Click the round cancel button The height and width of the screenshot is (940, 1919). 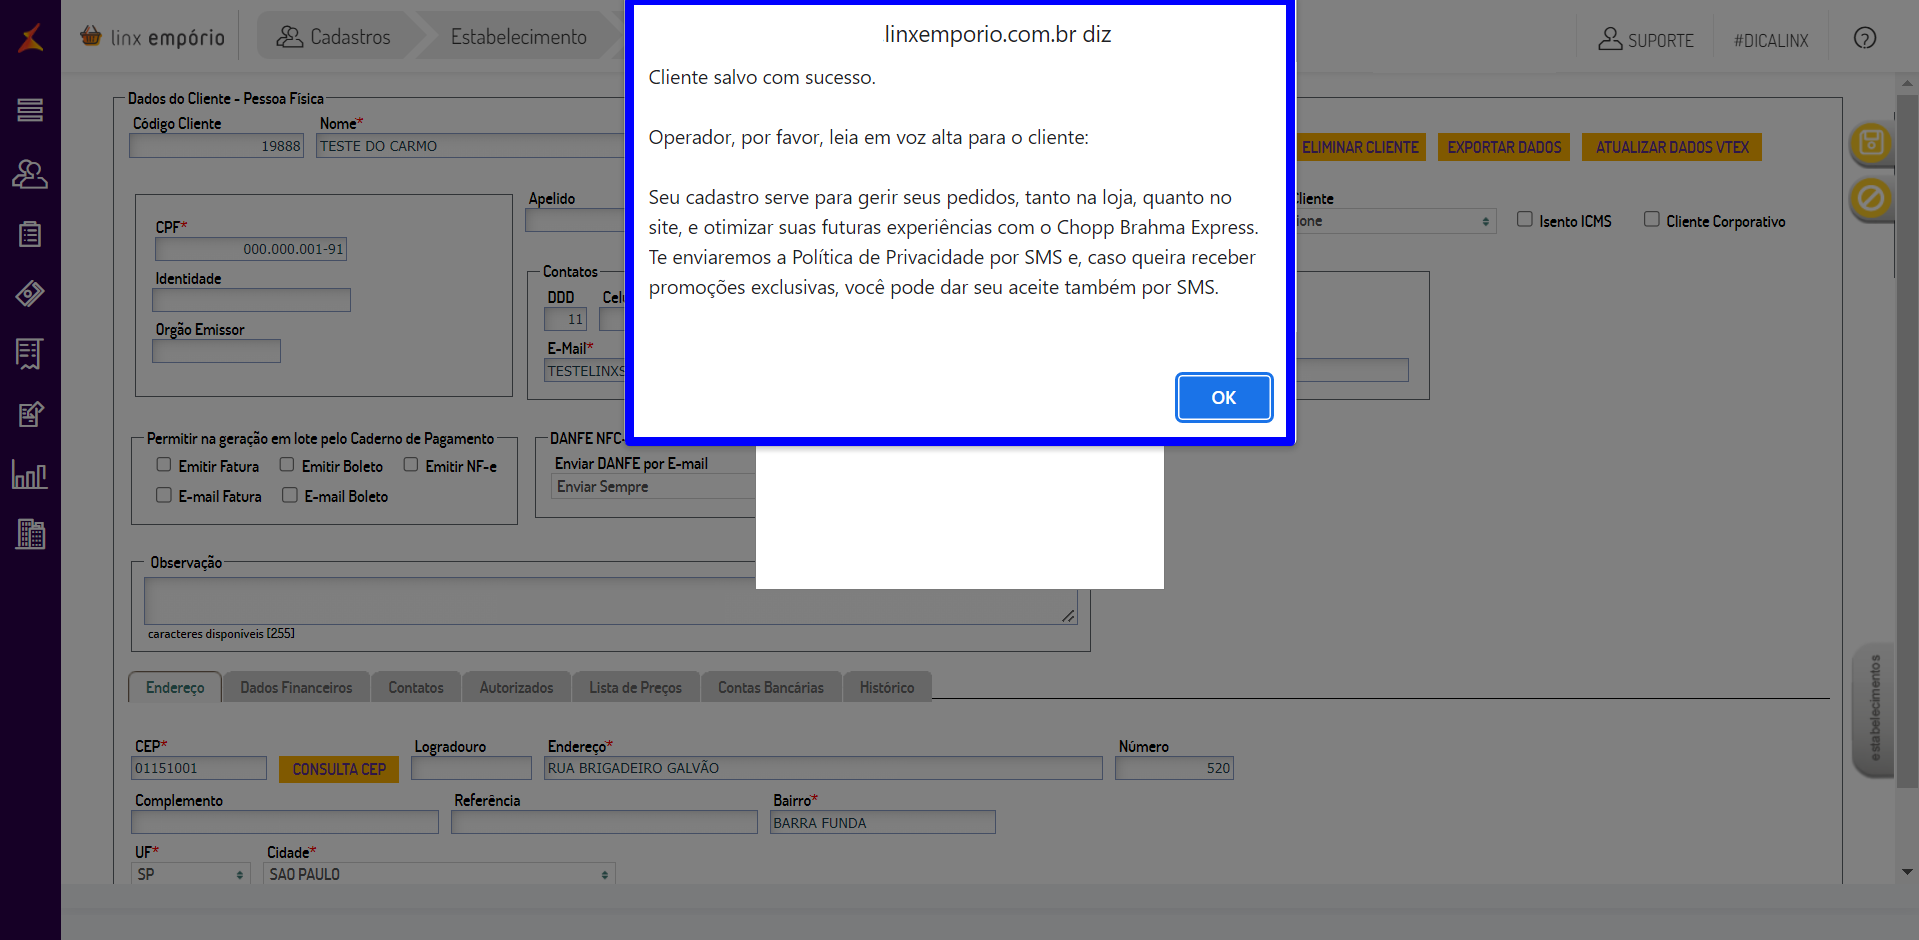1871,199
